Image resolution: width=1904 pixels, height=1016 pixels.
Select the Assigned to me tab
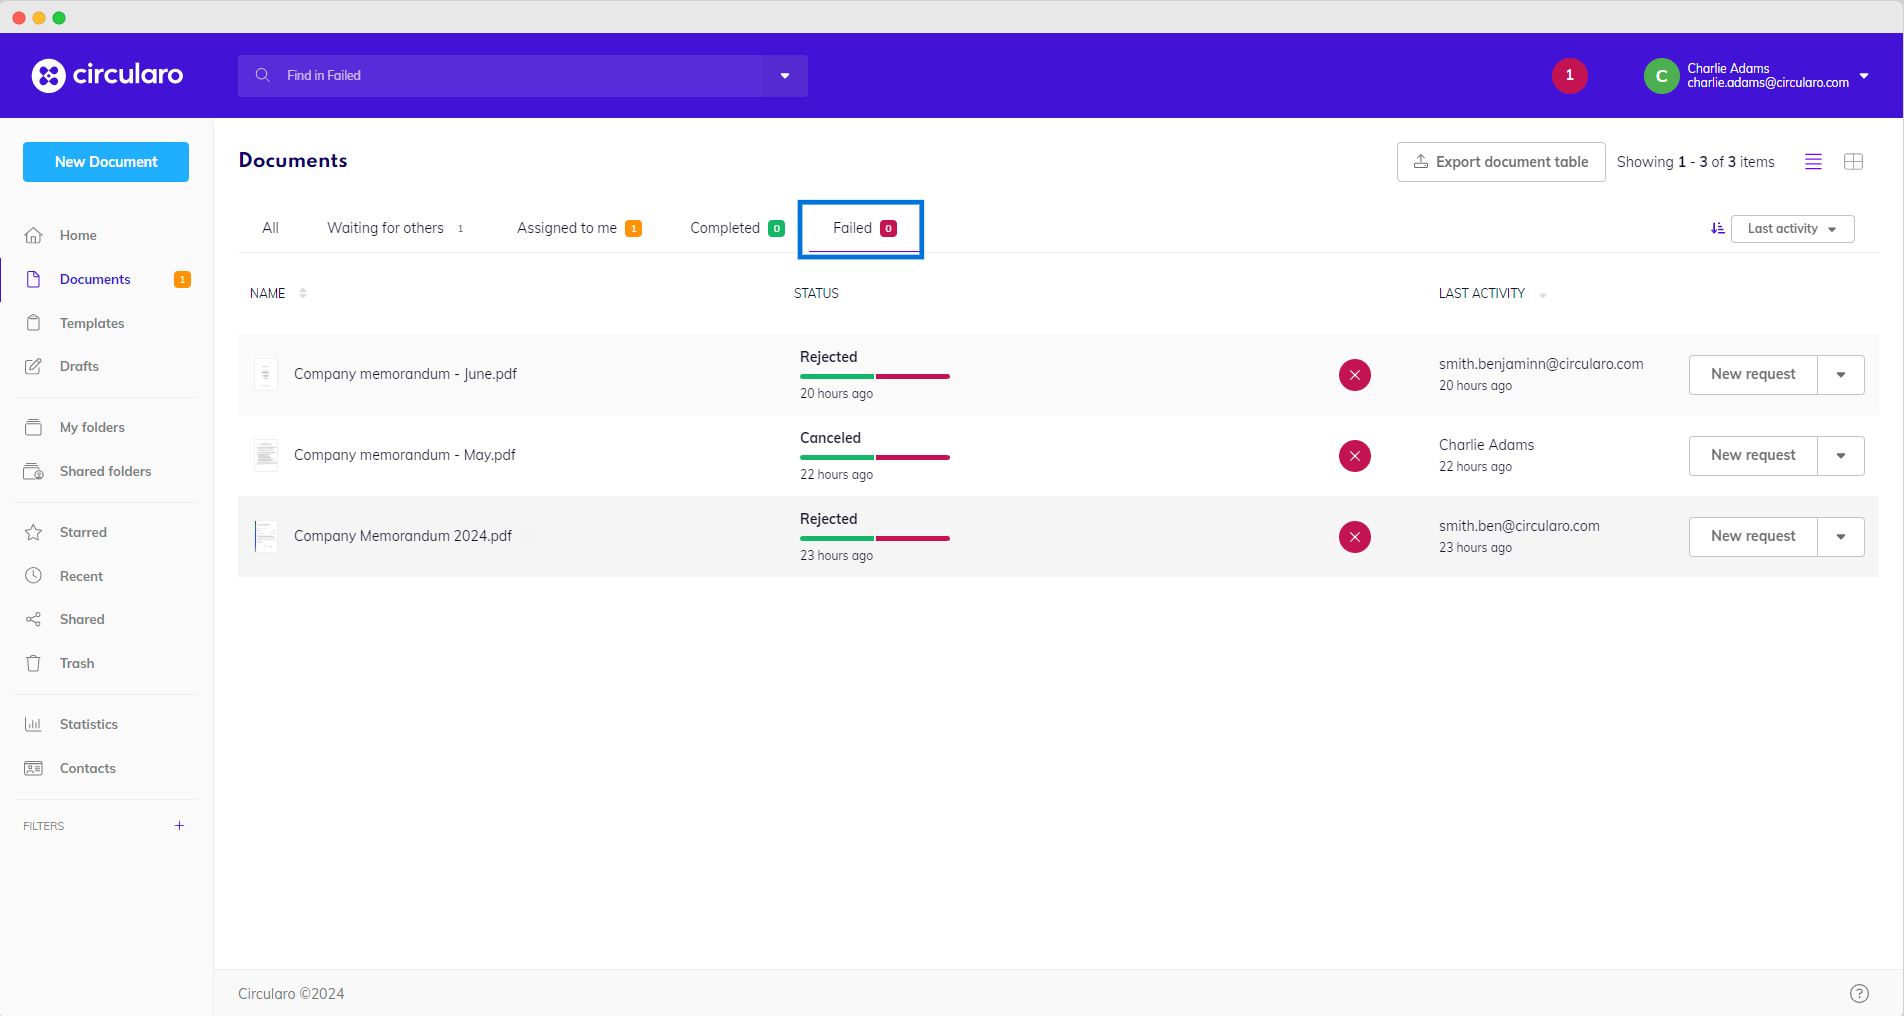coord(578,228)
